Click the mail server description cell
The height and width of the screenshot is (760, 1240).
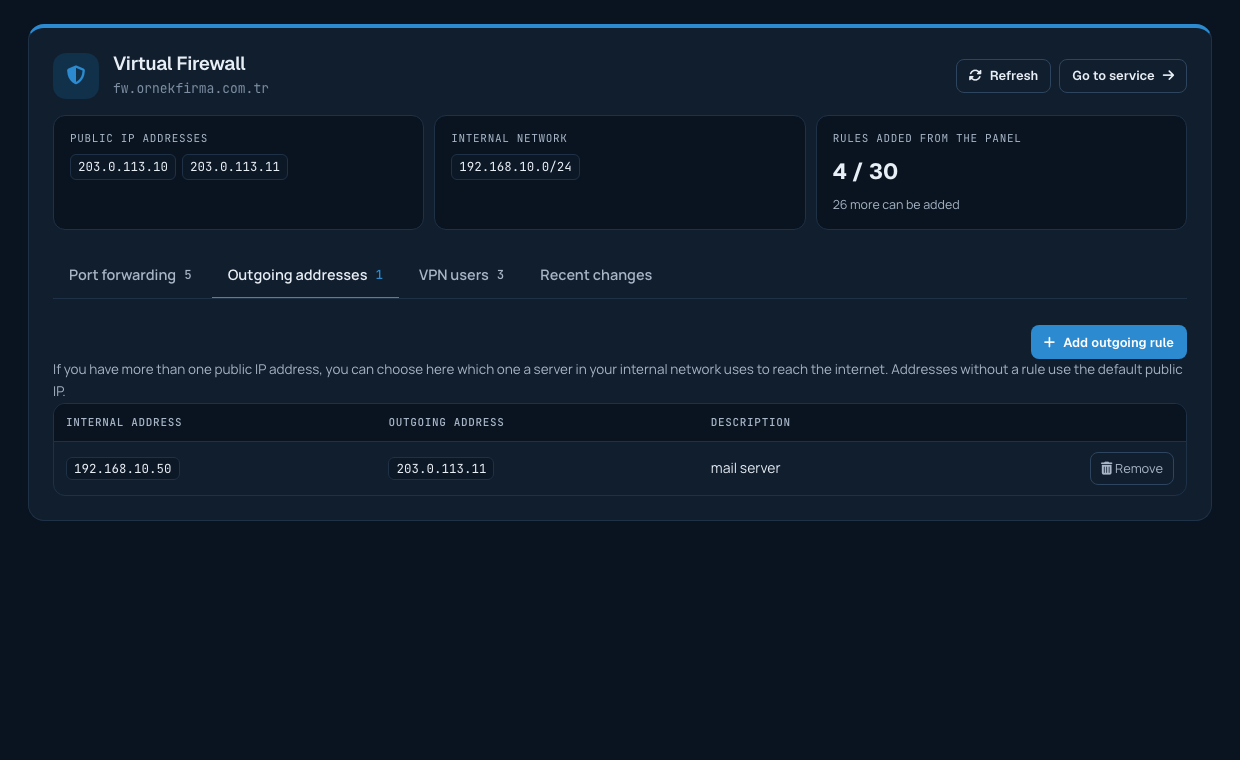pyautogui.click(x=745, y=468)
